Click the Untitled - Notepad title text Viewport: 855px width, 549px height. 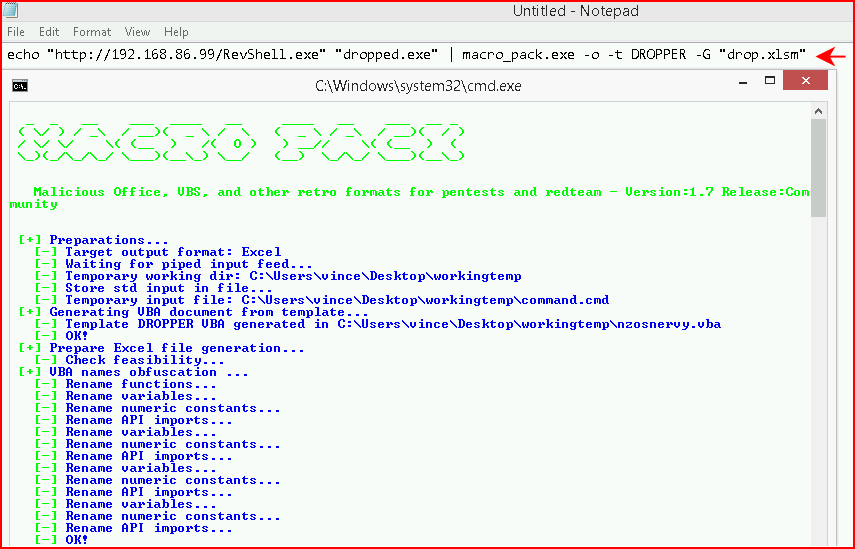[x=576, y=11]
